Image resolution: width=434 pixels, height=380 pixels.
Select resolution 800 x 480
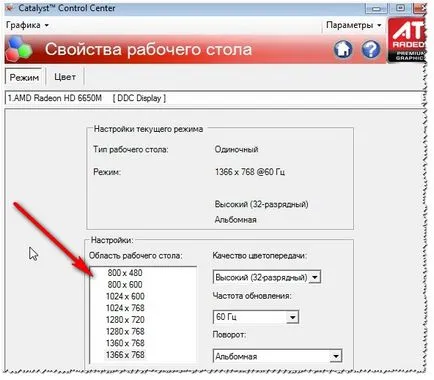point(125,273)
